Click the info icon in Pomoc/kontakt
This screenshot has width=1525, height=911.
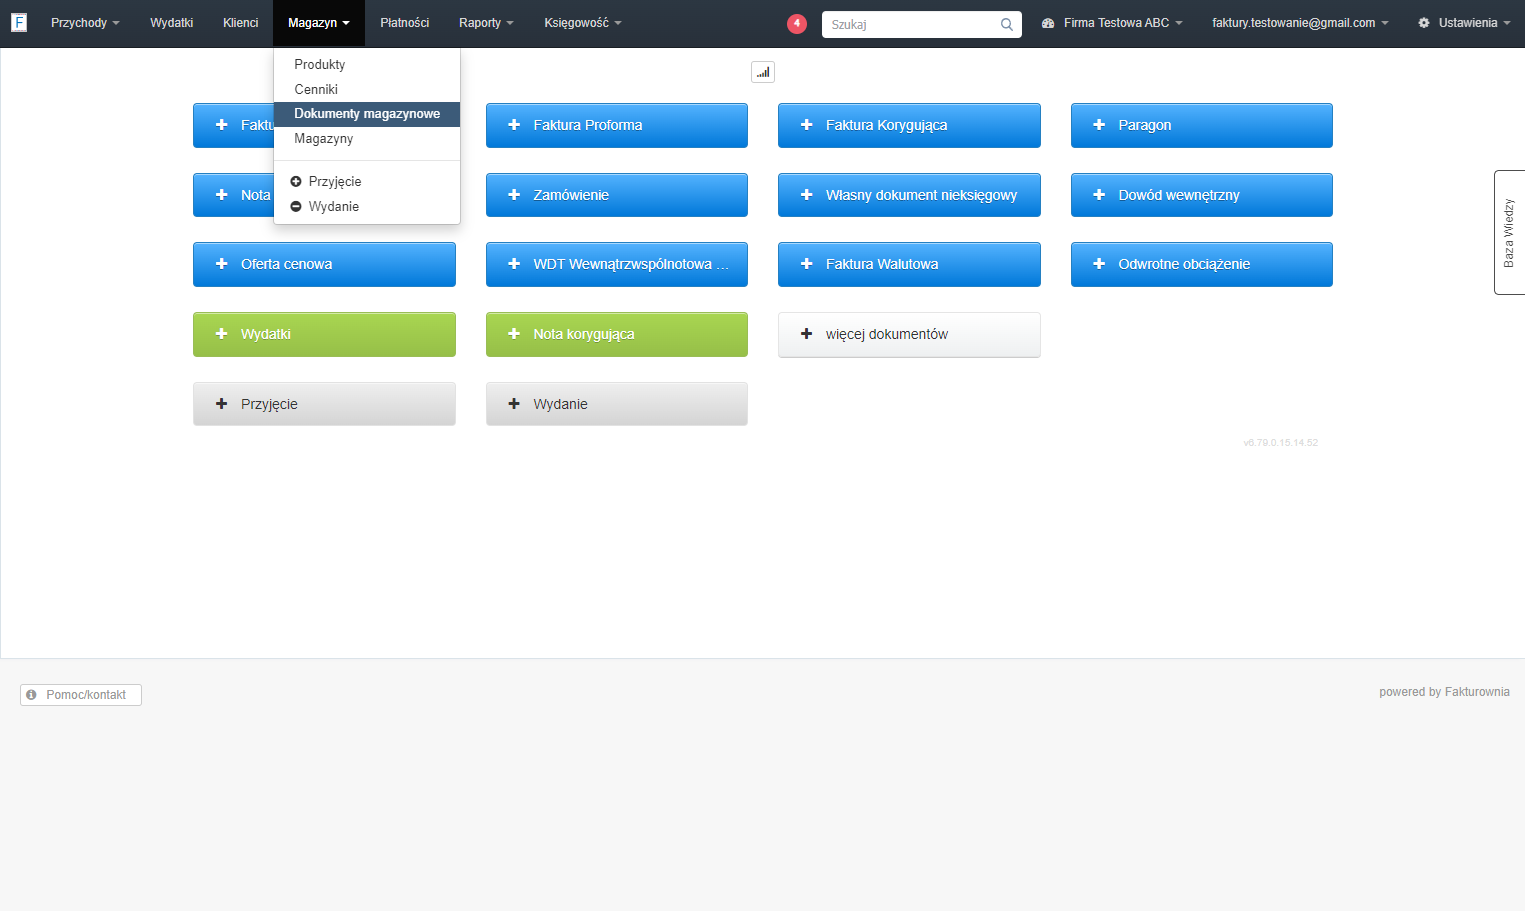point(31,694)
